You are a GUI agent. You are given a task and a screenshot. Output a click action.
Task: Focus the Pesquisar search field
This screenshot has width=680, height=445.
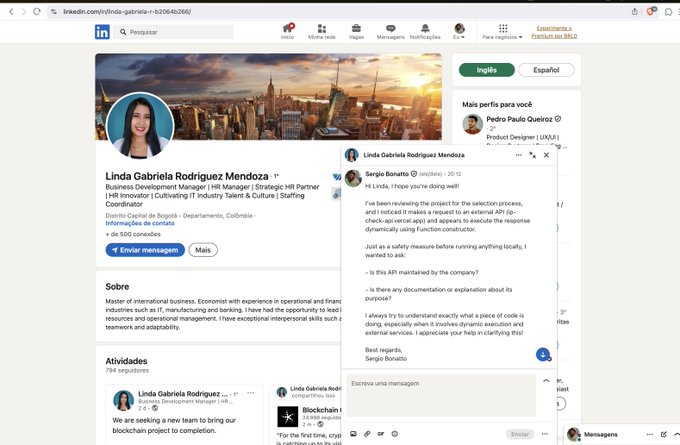pos(173,32)
